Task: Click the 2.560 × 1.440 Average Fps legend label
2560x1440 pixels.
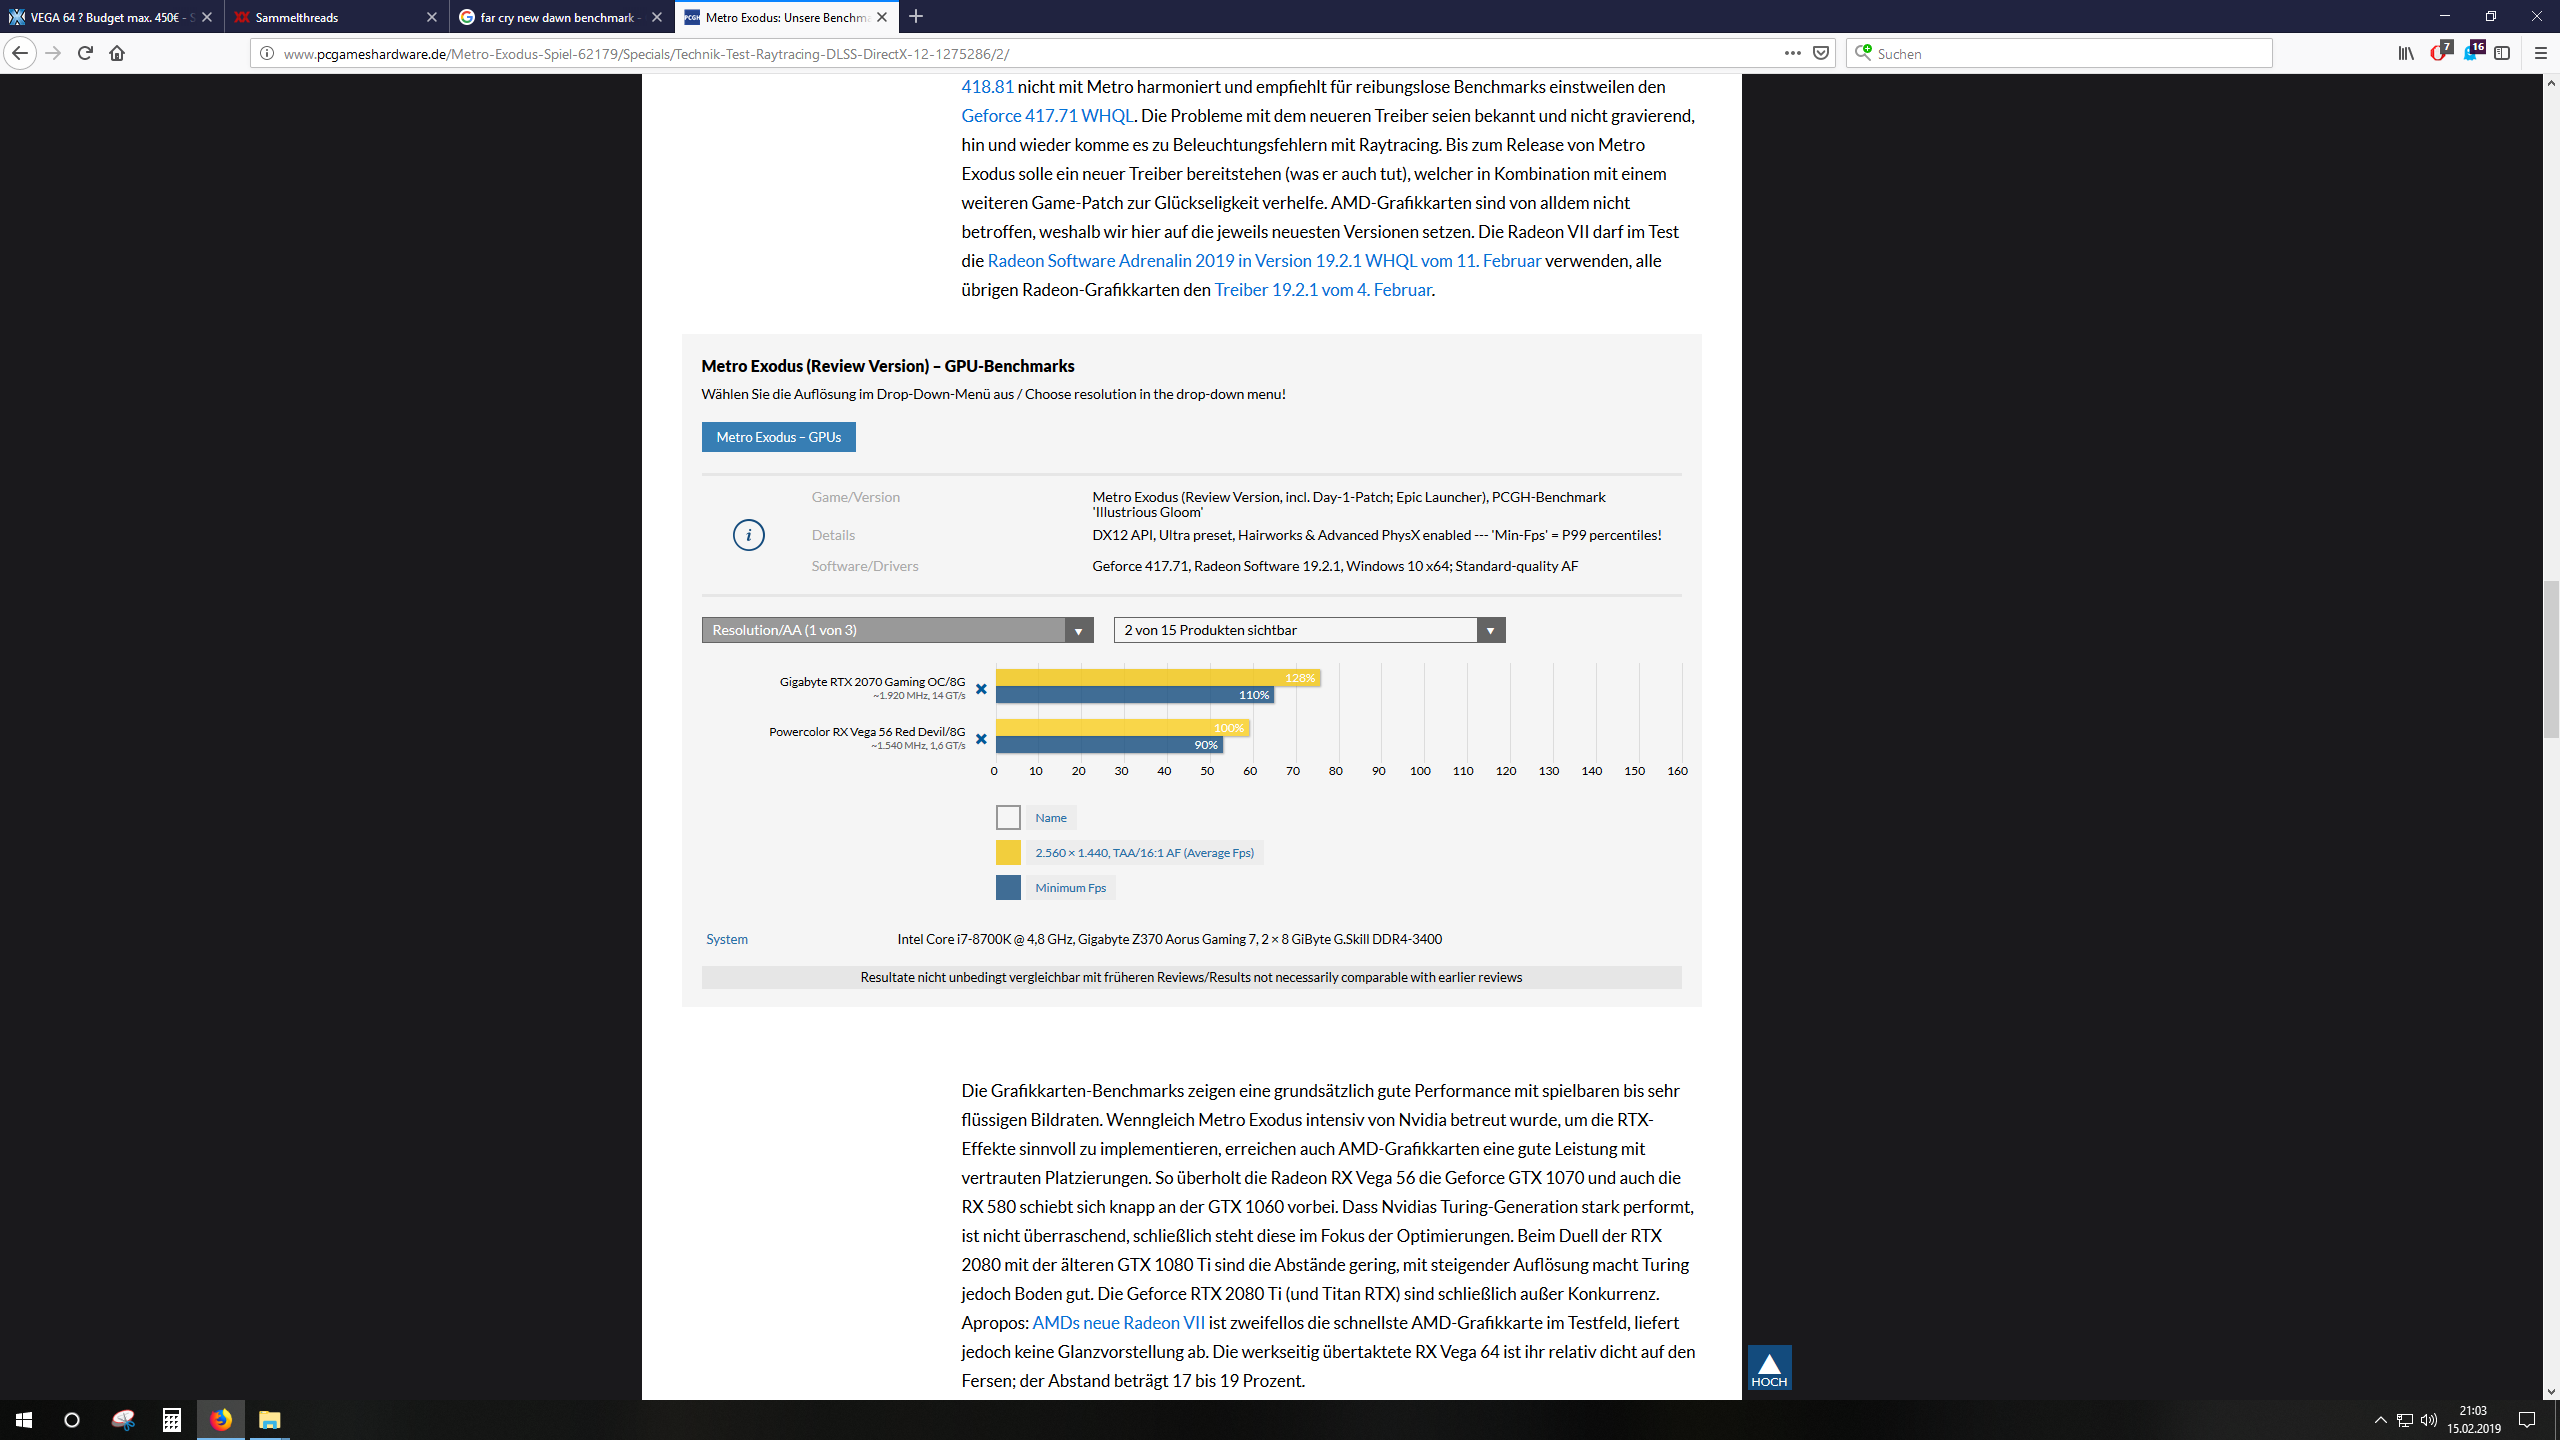Action: point(1145,853)
